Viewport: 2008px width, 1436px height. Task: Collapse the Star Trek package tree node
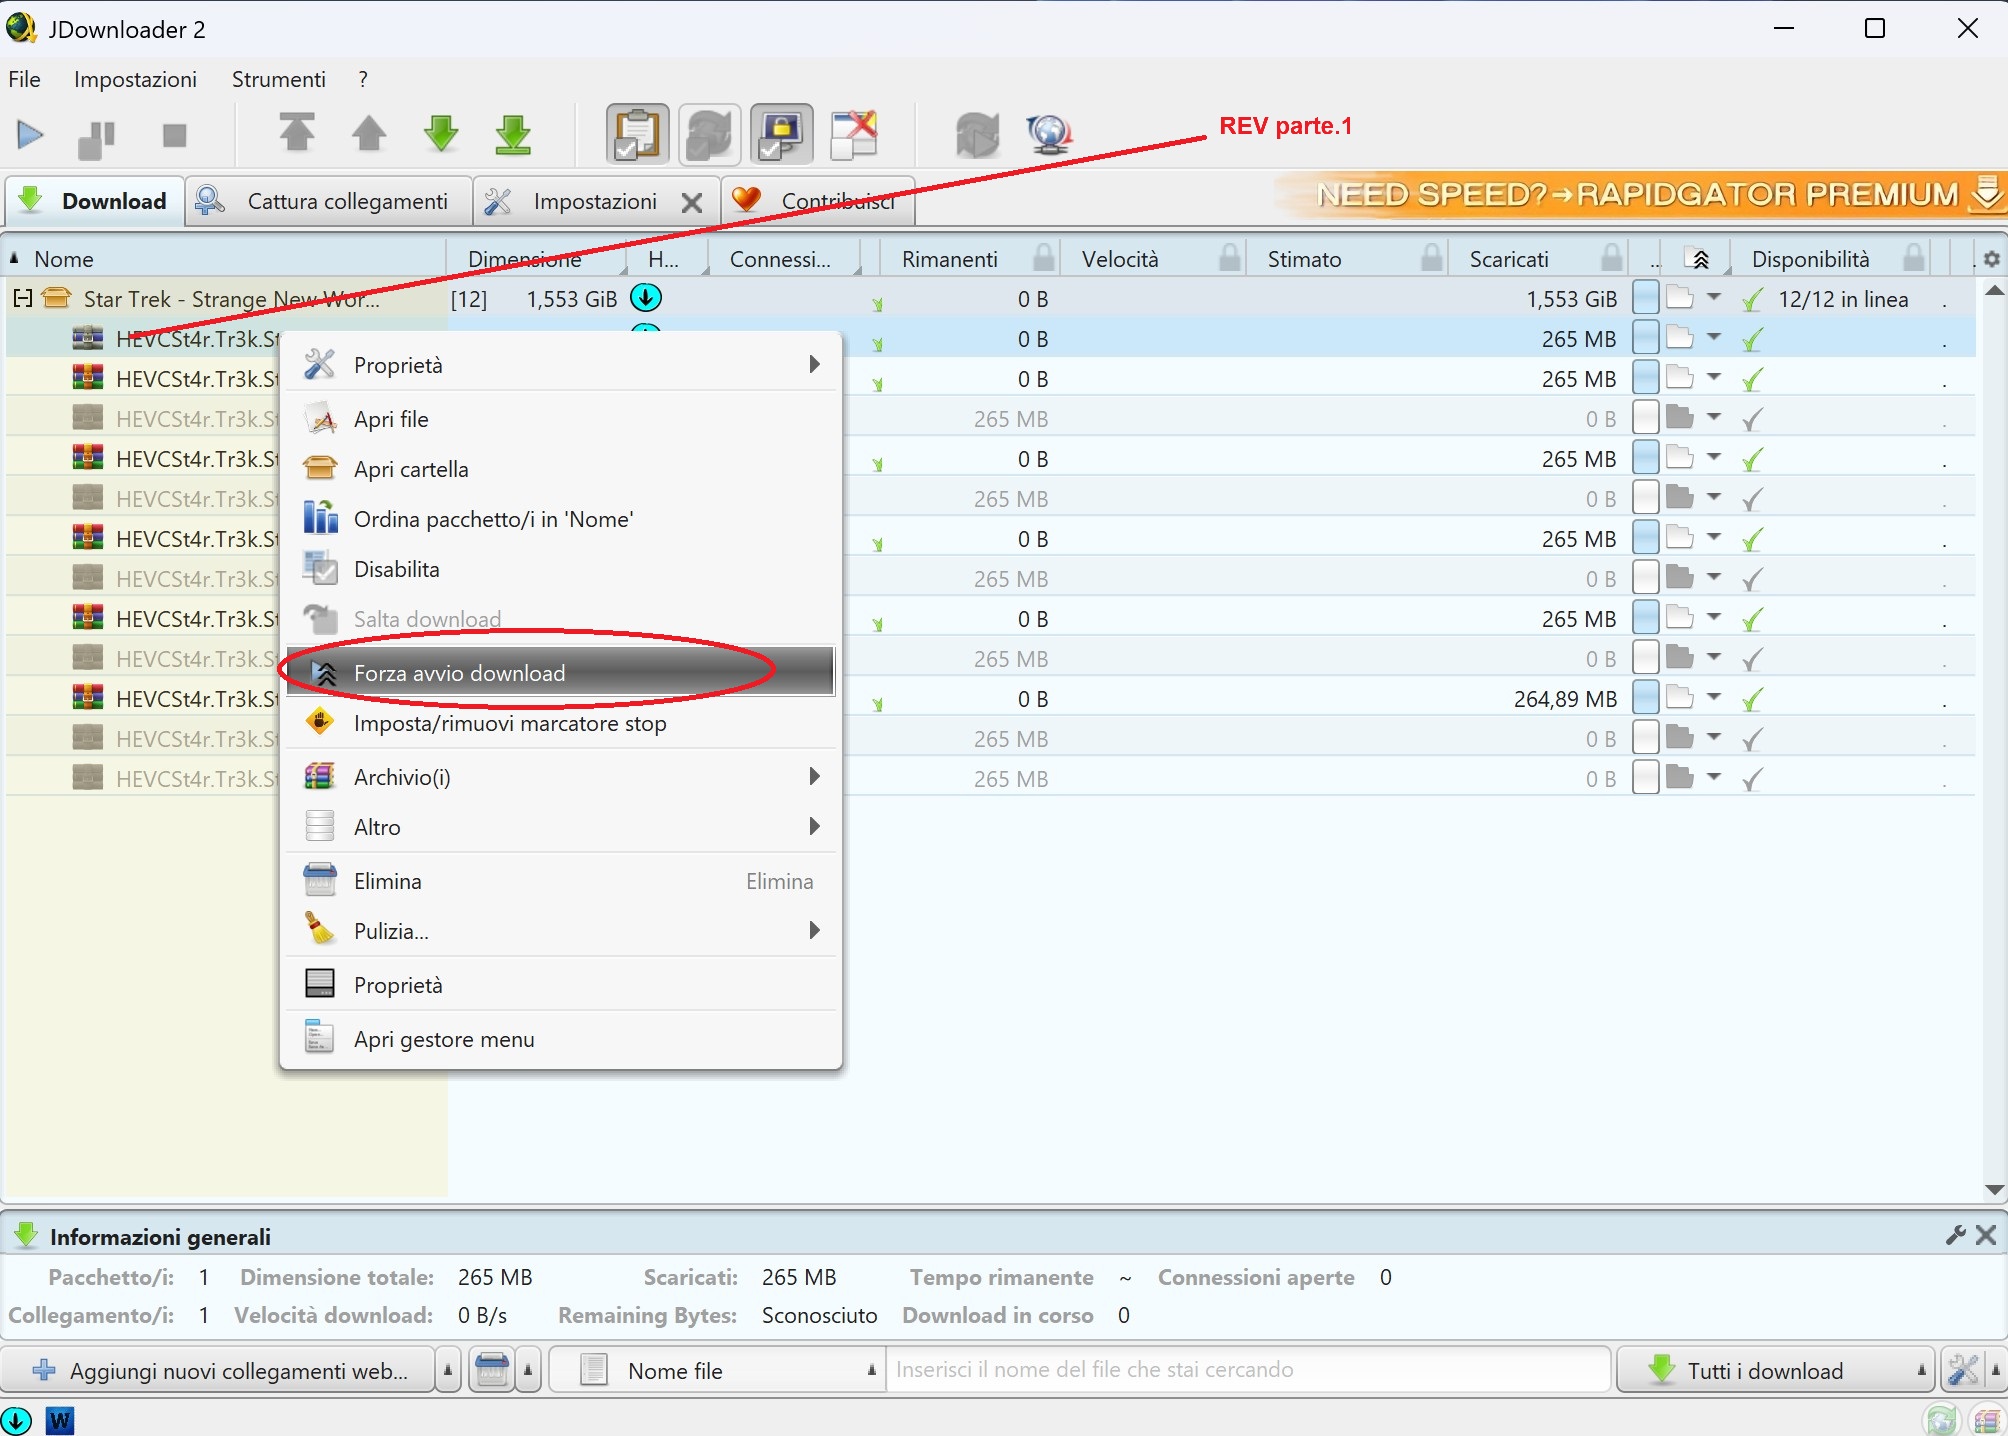(x=22, y=298)
